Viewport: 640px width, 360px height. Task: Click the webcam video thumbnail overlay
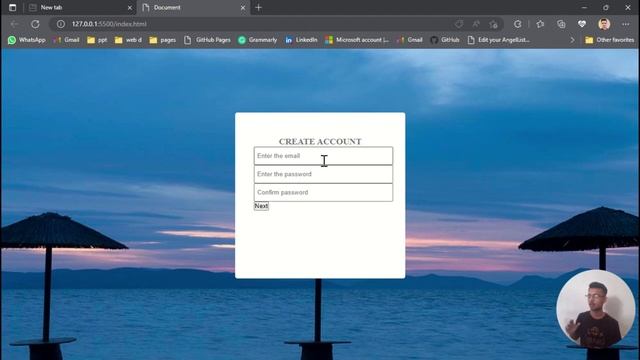click(596, 309)
